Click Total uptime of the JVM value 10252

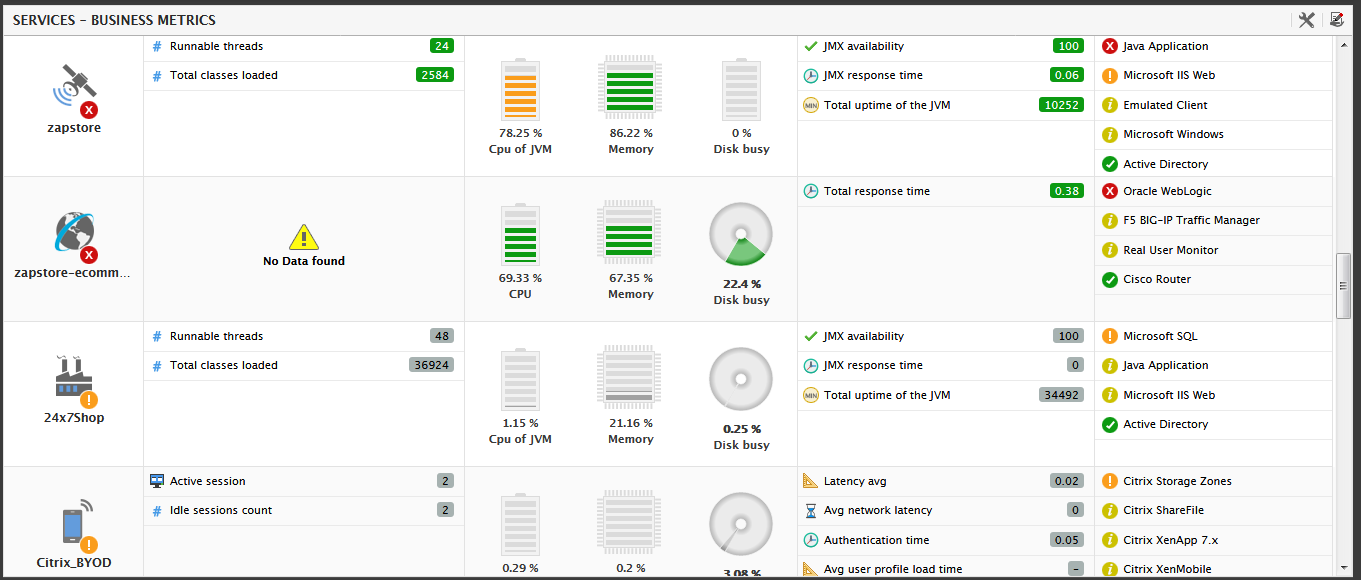pyautogui.click(x=1062, y=105)
